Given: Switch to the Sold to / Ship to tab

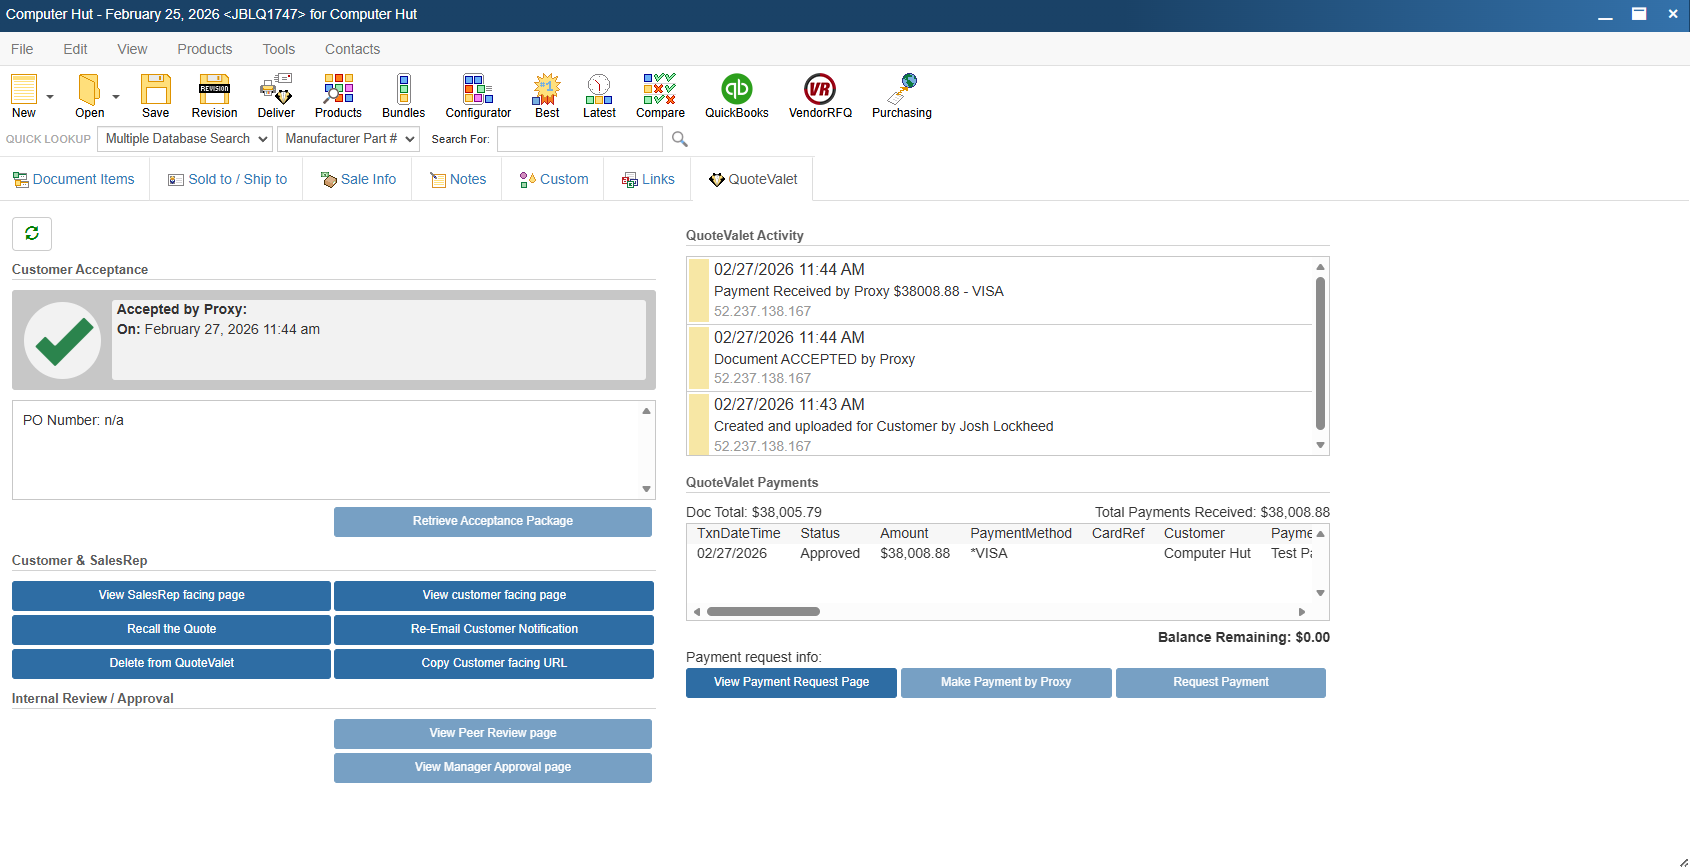Looking at the screenshot, I should (x=227, y=179).
